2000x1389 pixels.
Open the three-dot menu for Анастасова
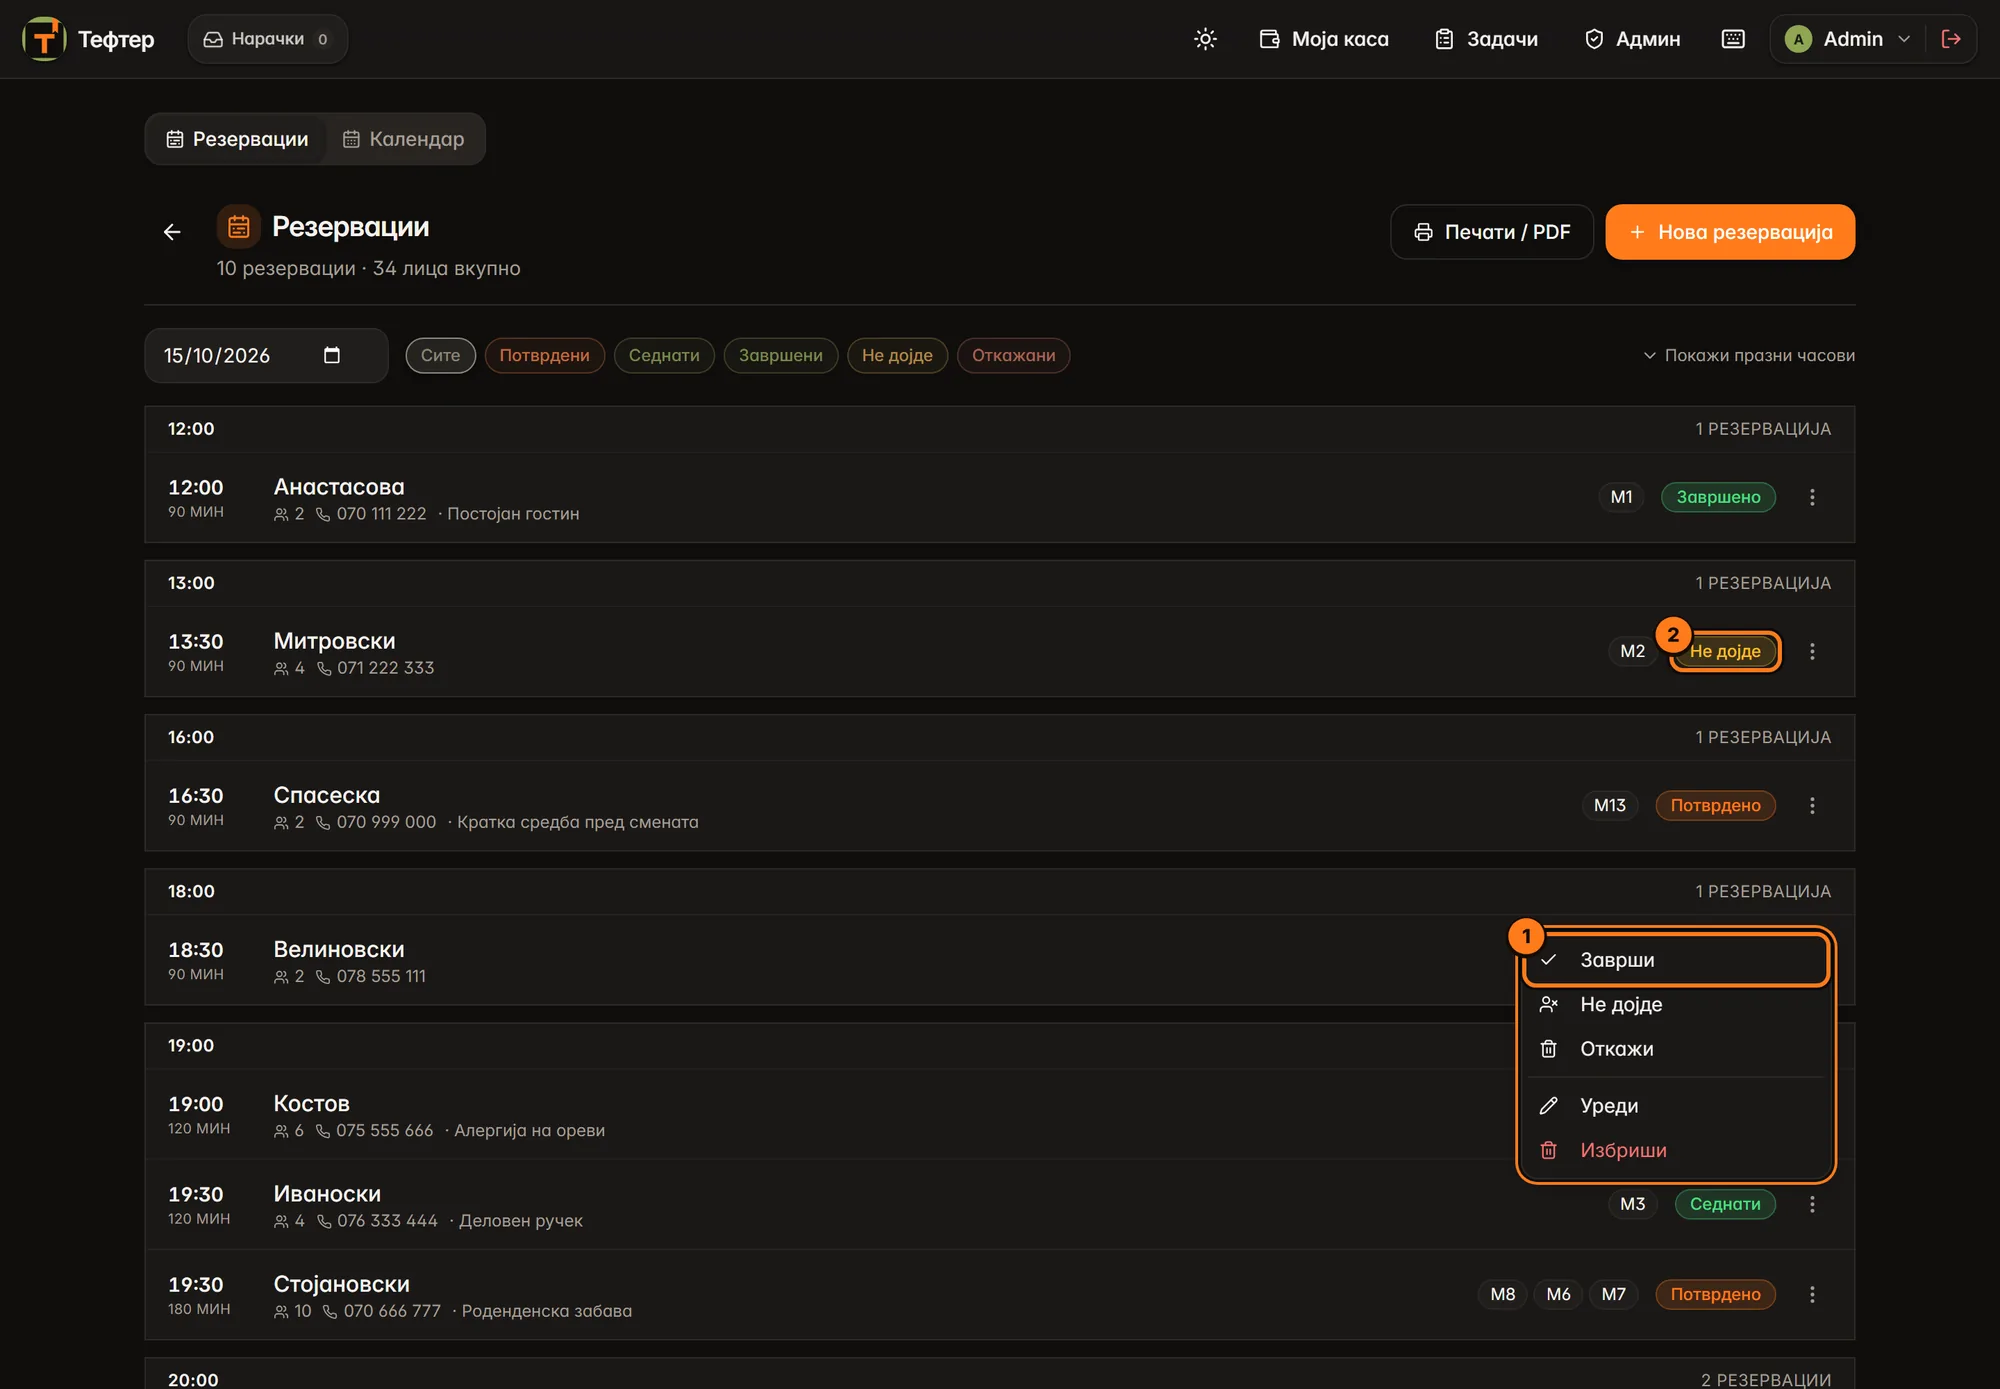1812,497
